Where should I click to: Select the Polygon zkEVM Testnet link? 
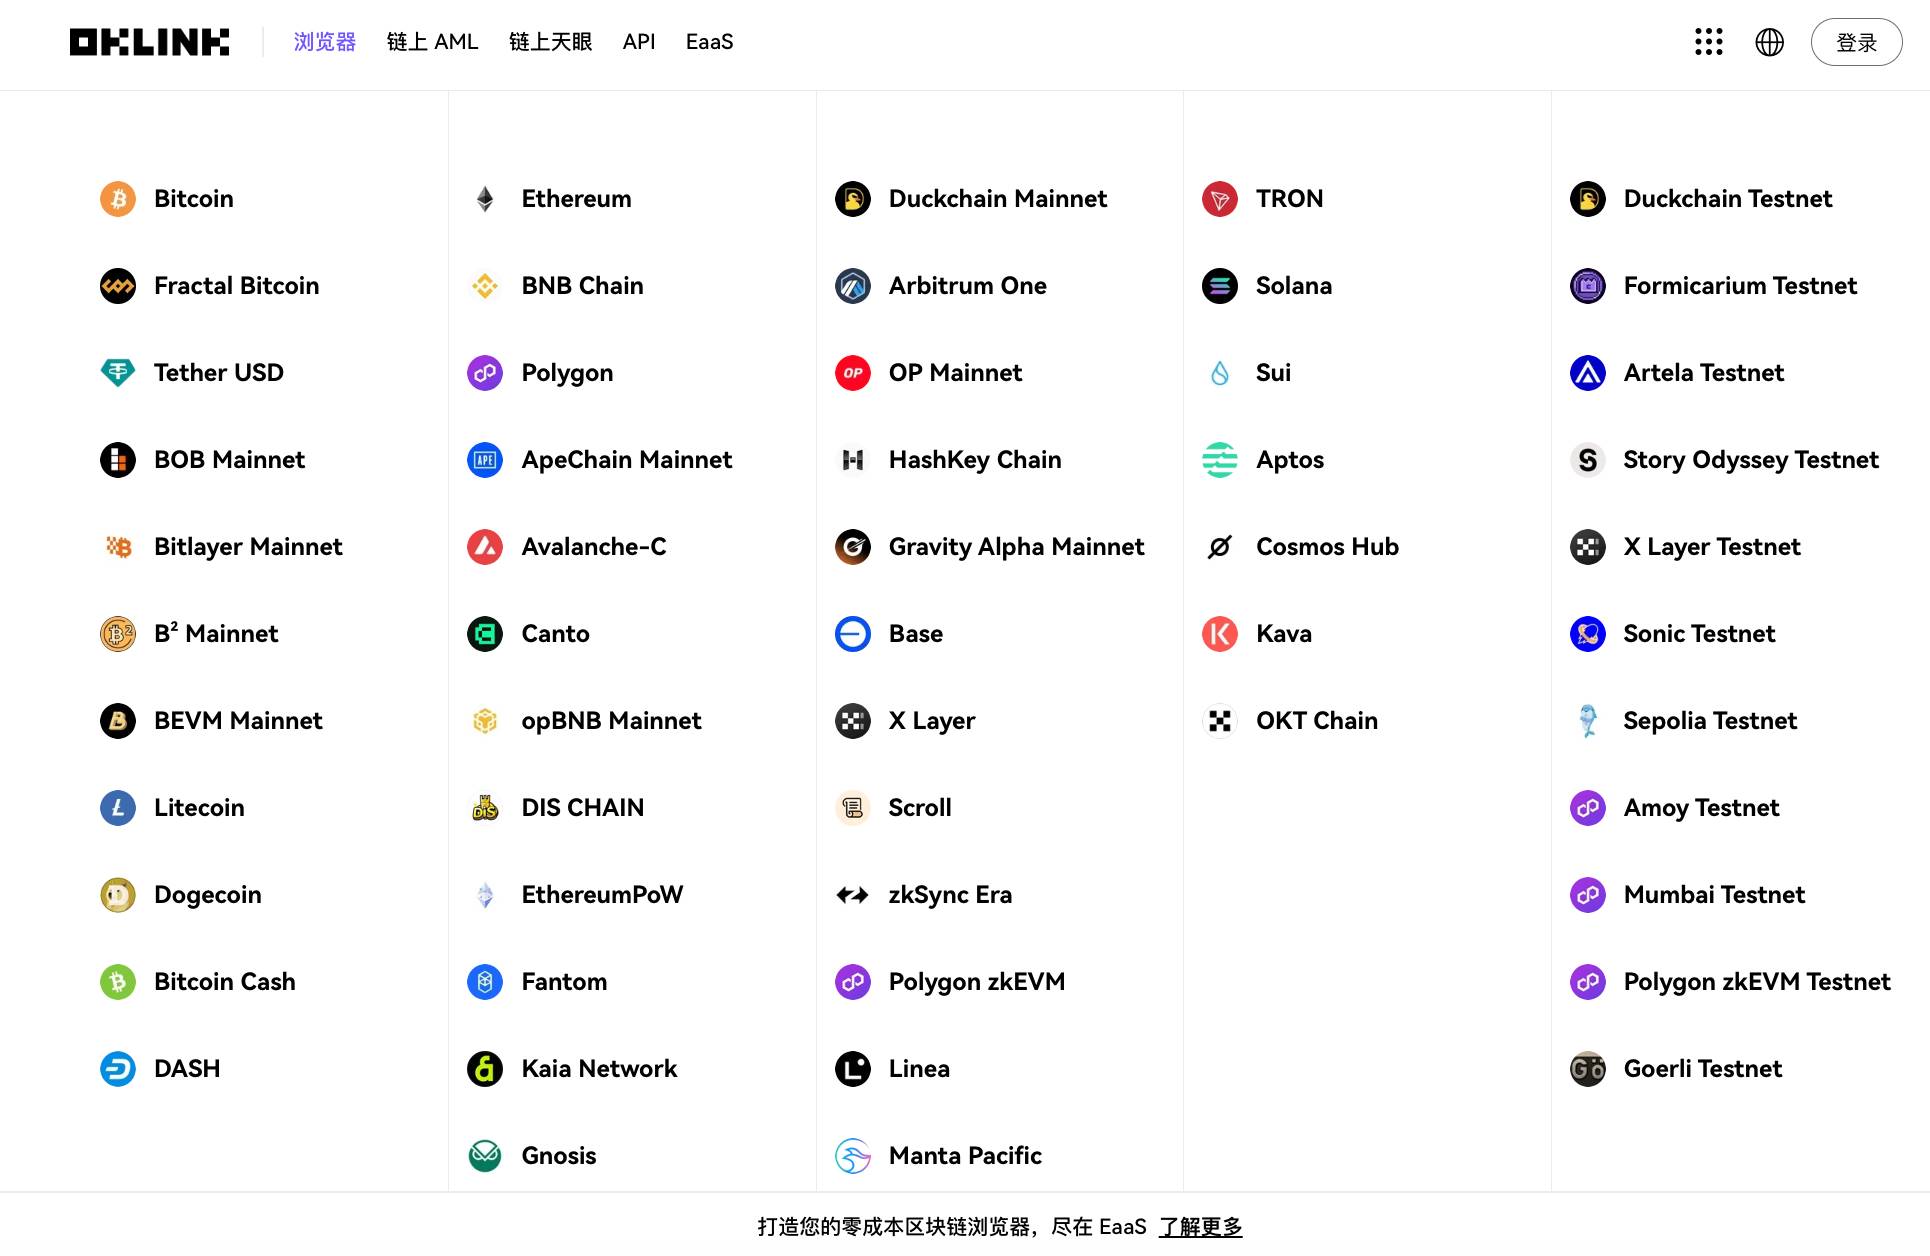tap(1756, 982)
